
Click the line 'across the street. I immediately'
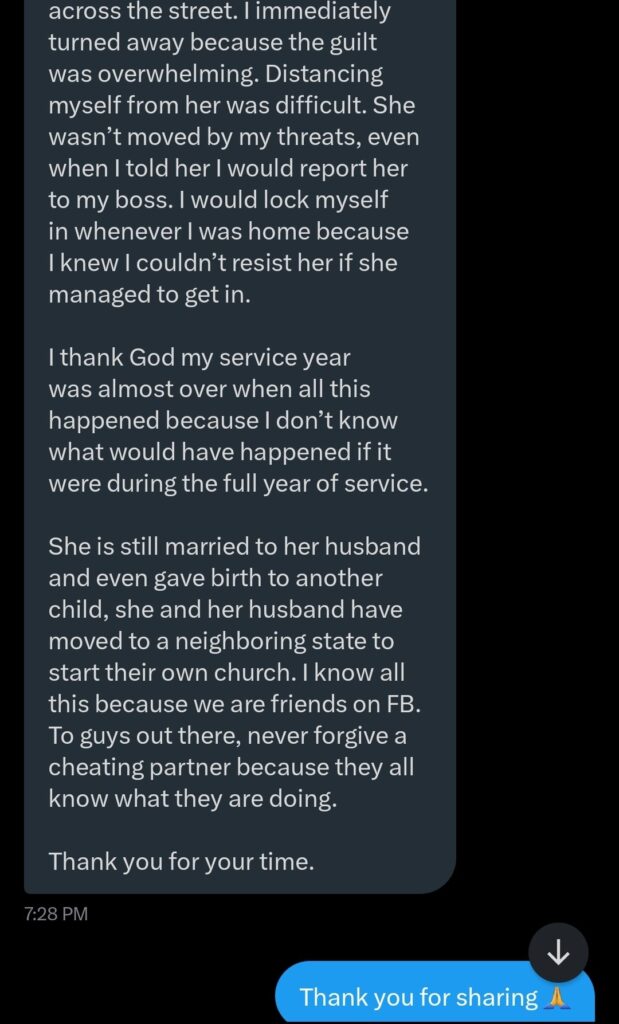[220, 13]
